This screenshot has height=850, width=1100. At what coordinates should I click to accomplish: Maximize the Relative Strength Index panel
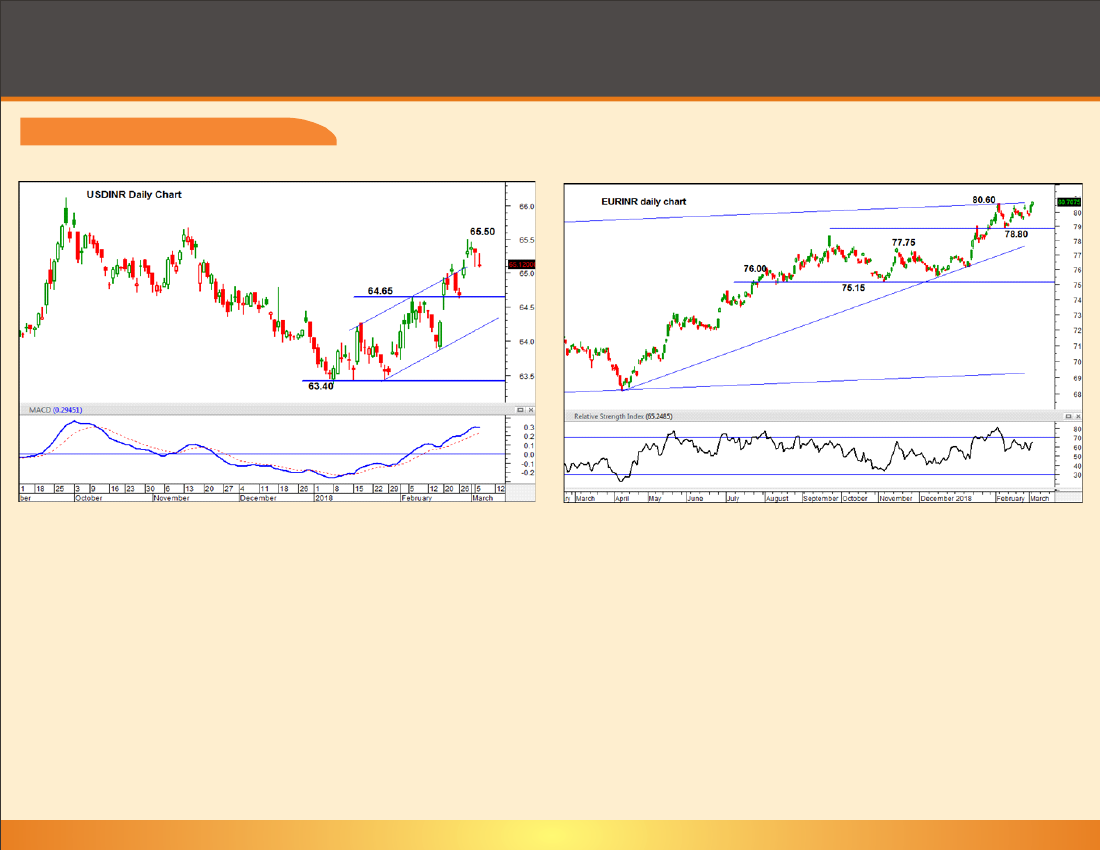coord(1041,415)
